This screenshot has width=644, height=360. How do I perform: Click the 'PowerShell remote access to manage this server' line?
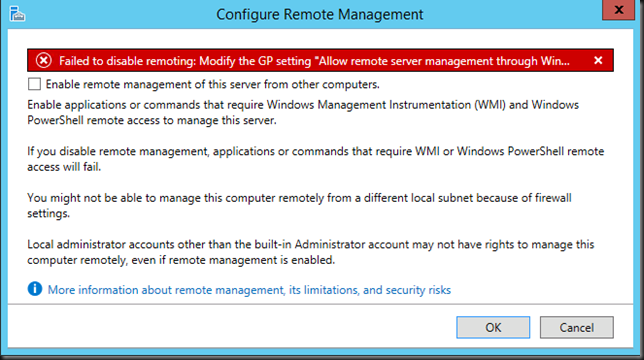[152, 120]
